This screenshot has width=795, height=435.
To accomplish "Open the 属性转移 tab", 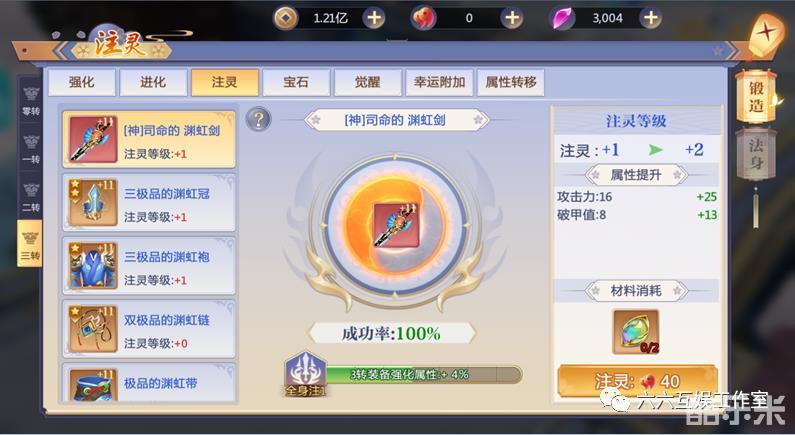I will [511, 83].
